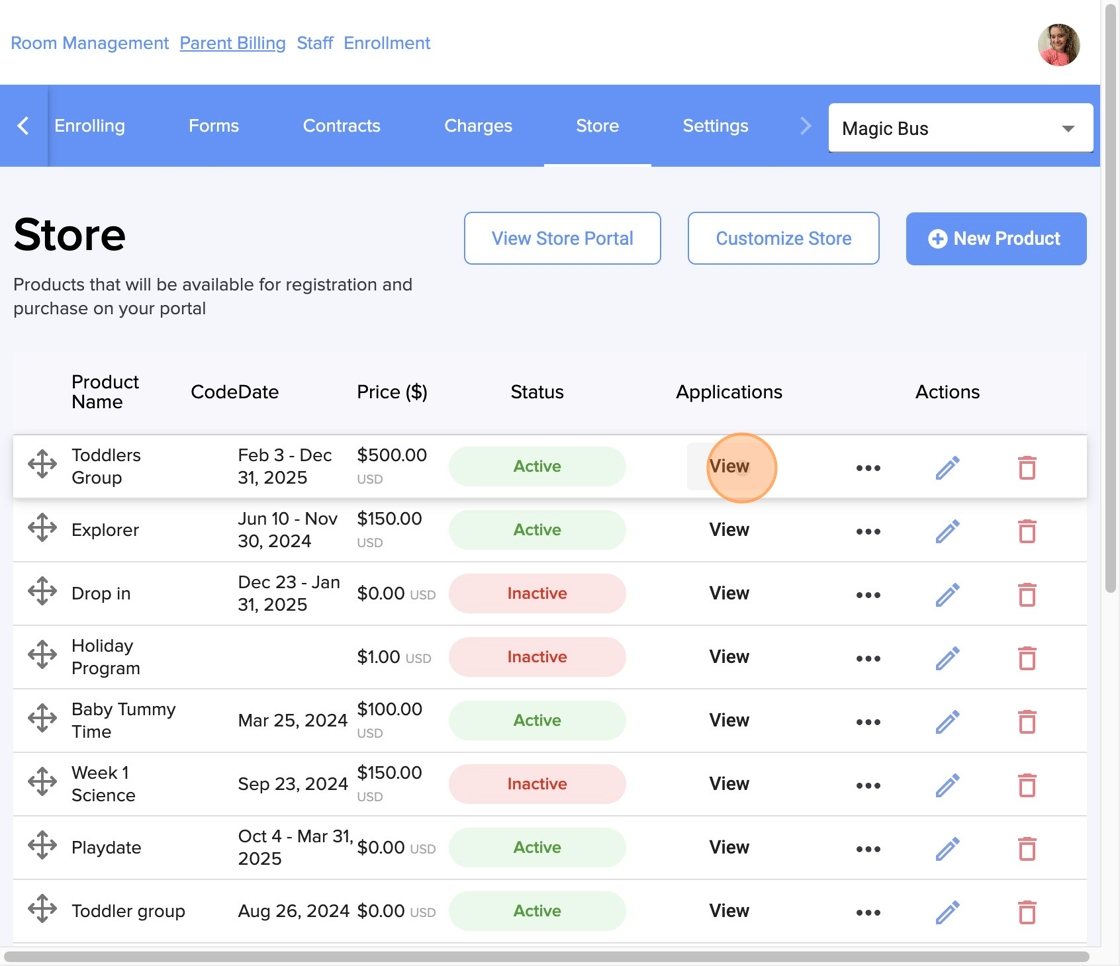This screenshot has width=1120, height=966.
Task: Grab the move handle for Drop in
Action: tap(42, 591)
